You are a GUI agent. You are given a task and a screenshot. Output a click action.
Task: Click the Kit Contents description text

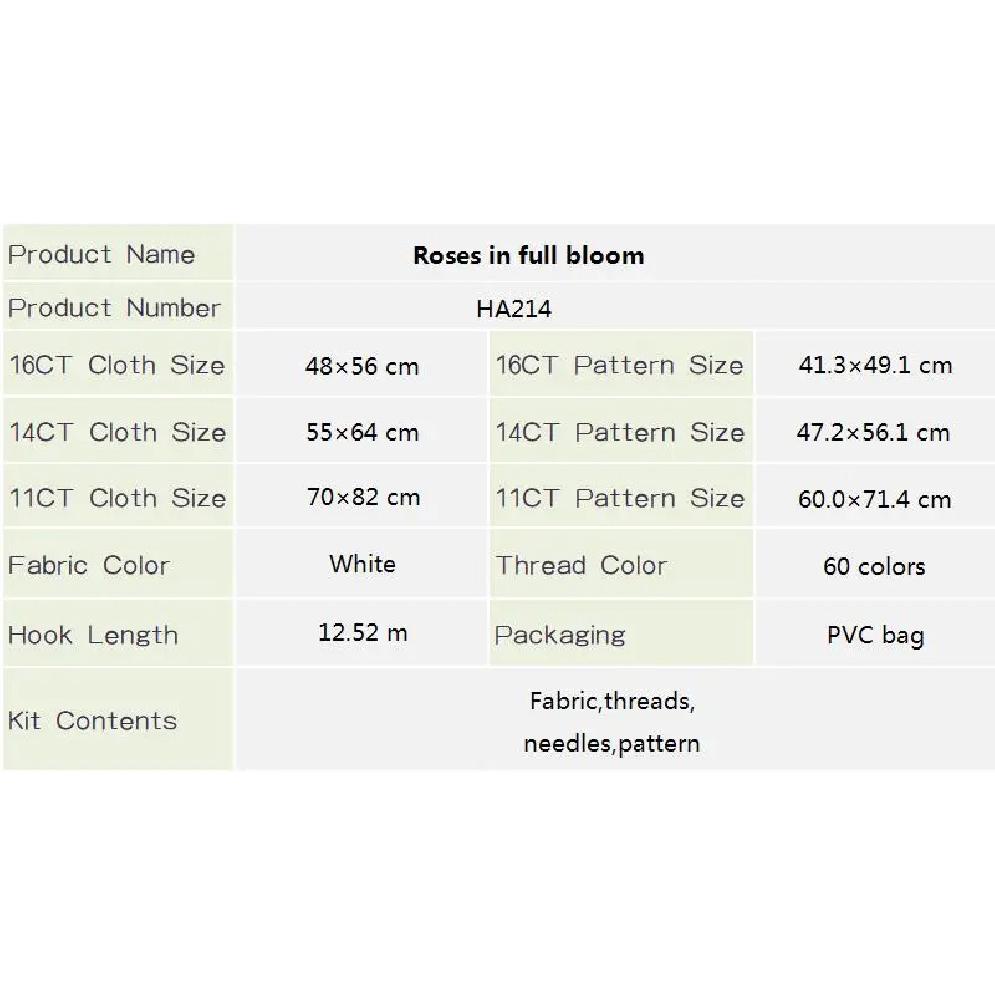tap(612, 722)
